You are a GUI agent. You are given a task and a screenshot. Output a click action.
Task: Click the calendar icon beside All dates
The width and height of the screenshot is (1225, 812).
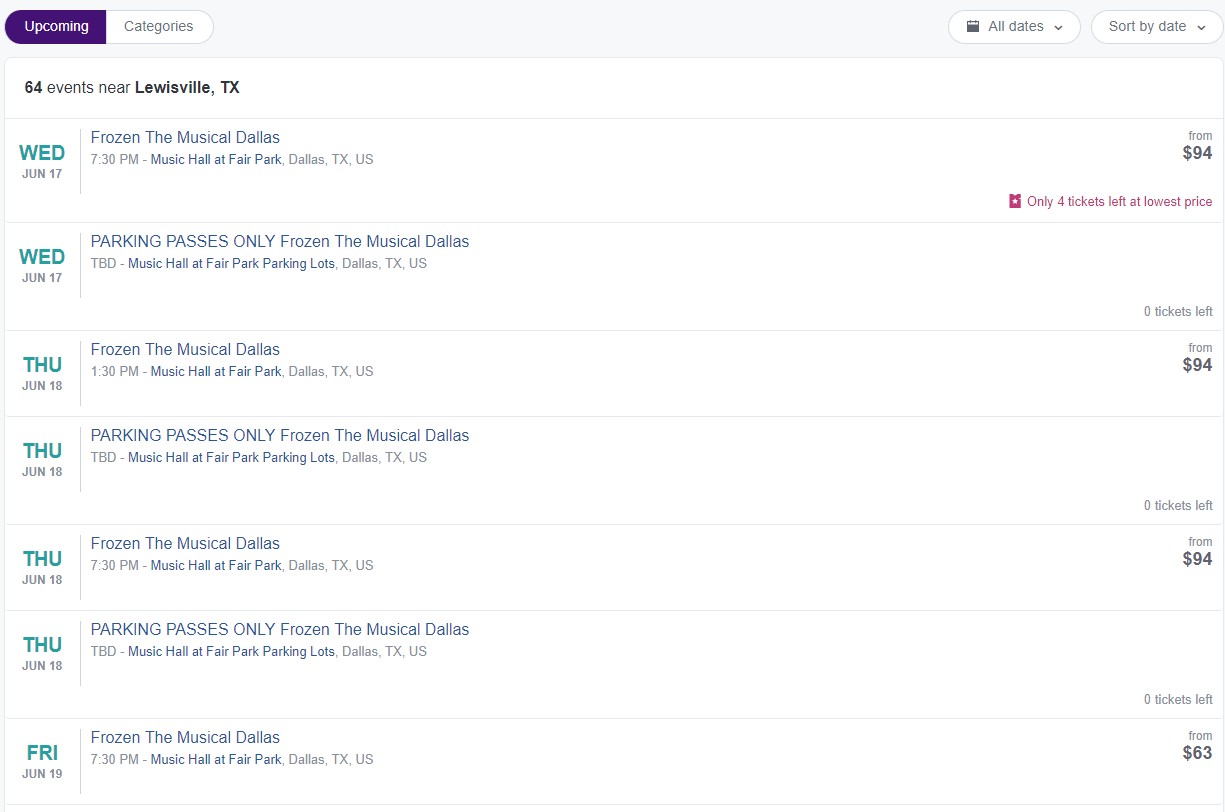[x=973, y=27]
